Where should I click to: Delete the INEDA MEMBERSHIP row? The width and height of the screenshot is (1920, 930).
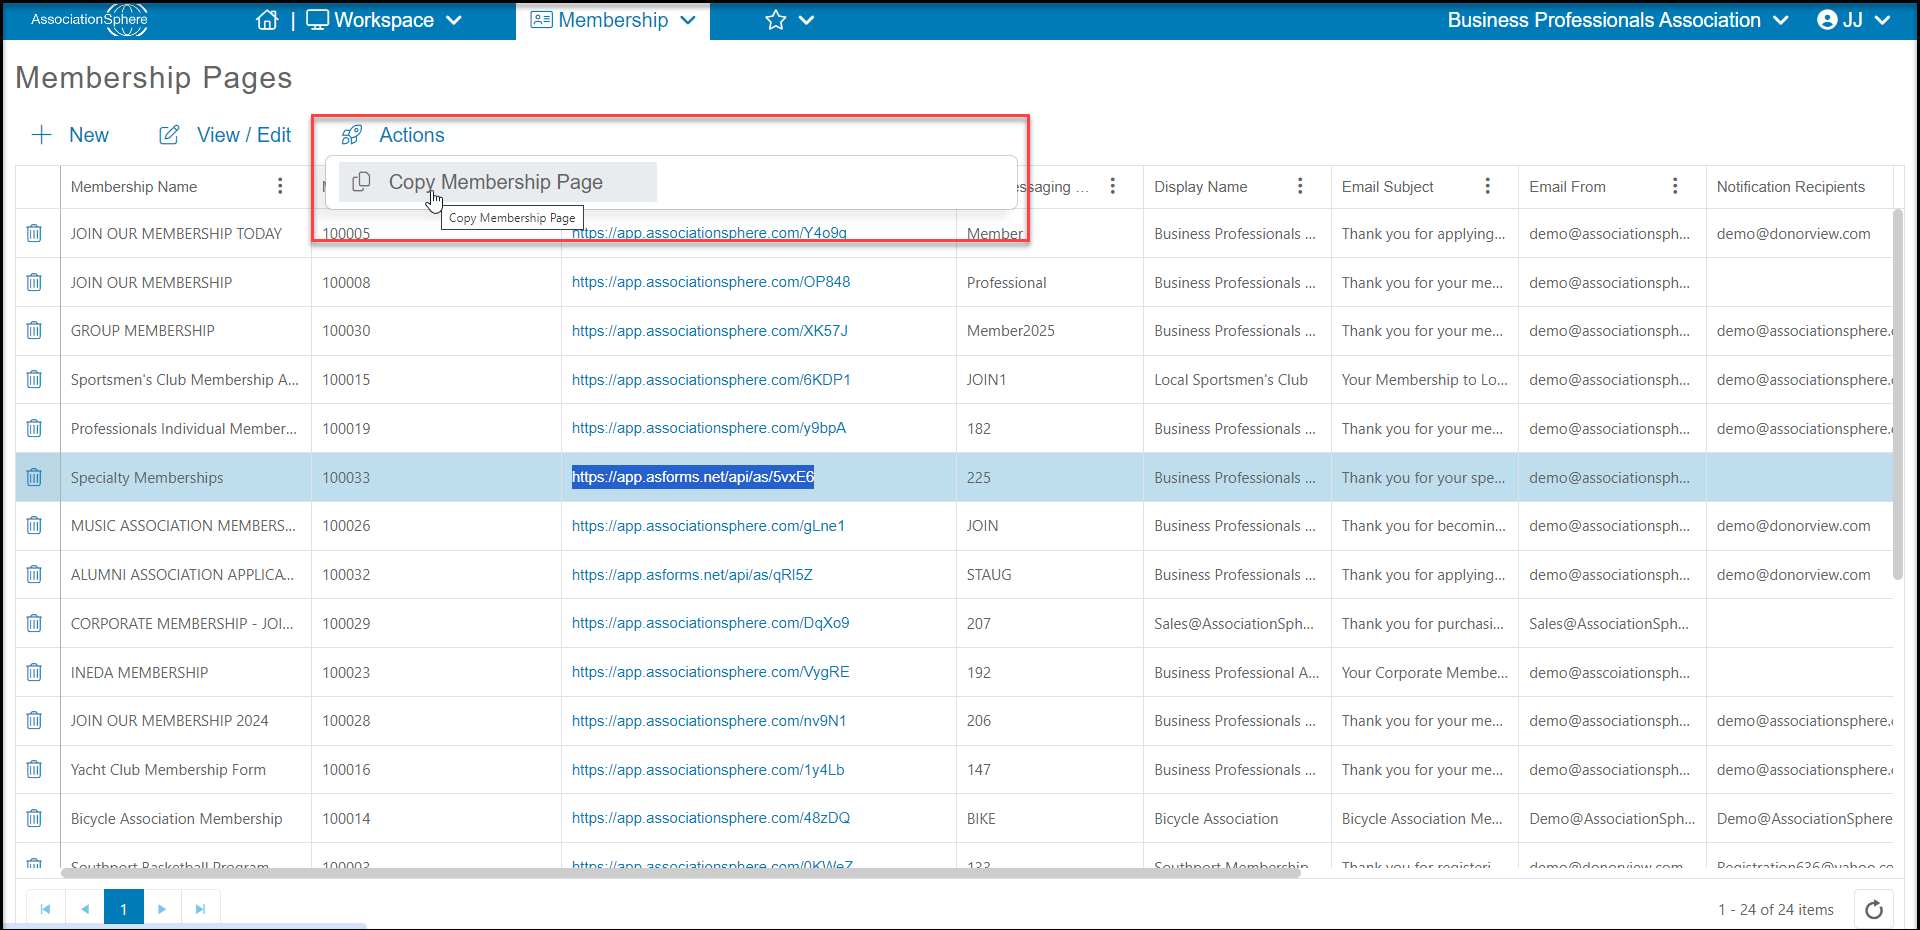pyautogui.click(x=34, y=672)
